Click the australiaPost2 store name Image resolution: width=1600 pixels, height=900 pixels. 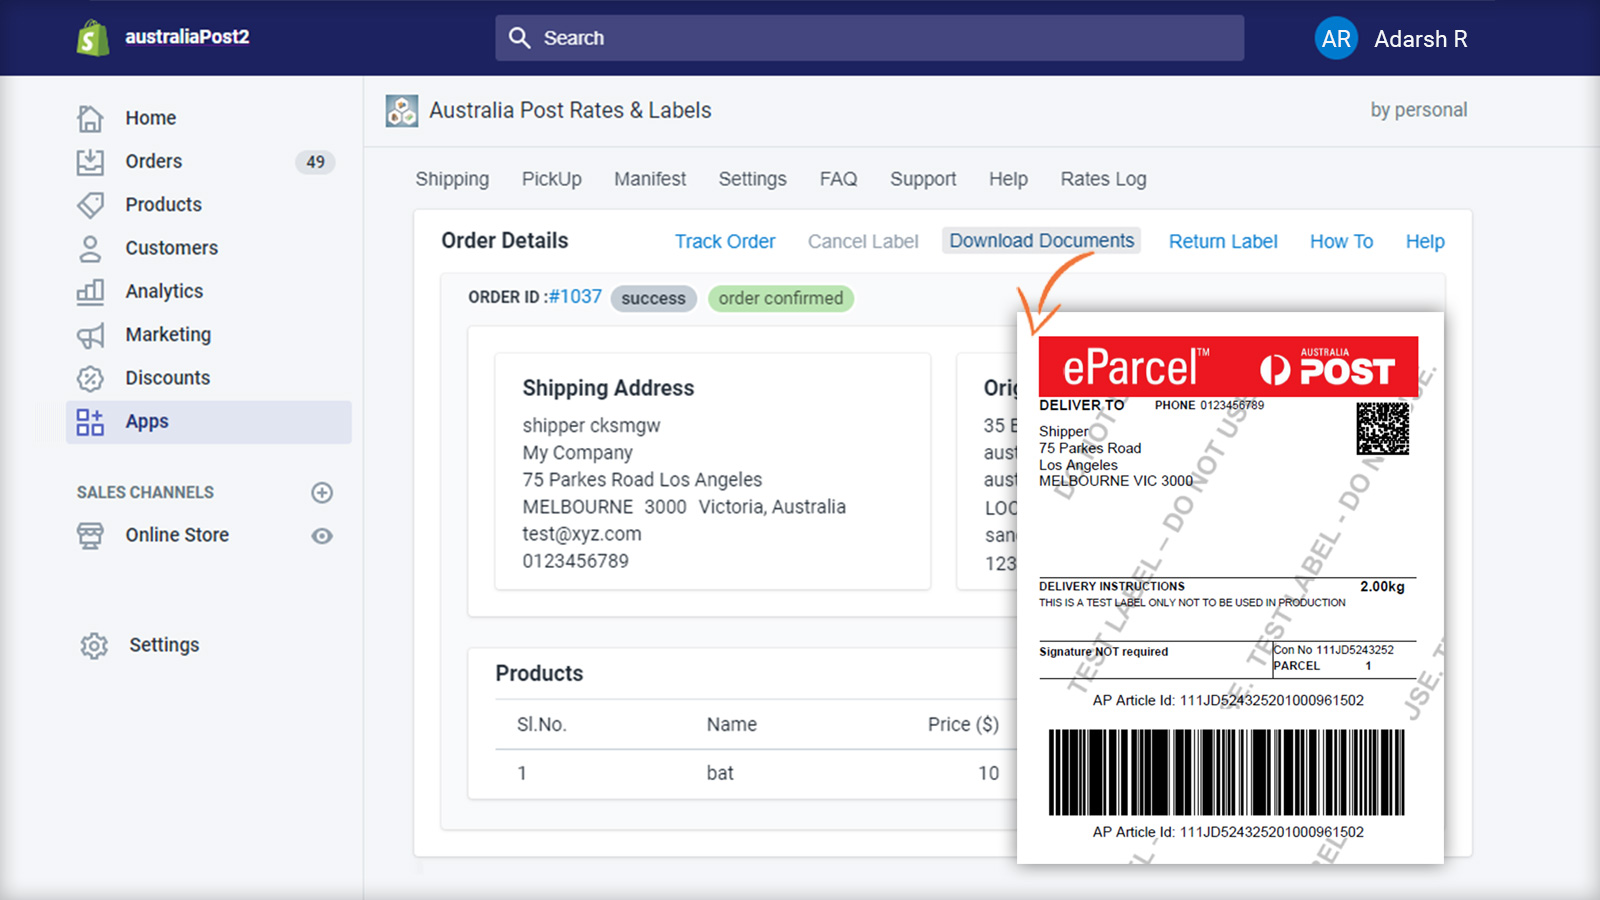click(x=187, y=37)
